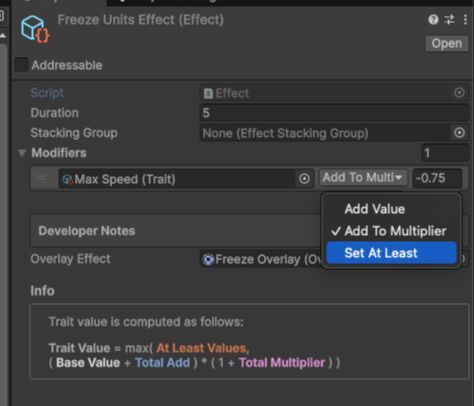This screenshot has height=406, width=474.
Task: Click the Freeze Units Effect asset icon
Action: point(35,29)
